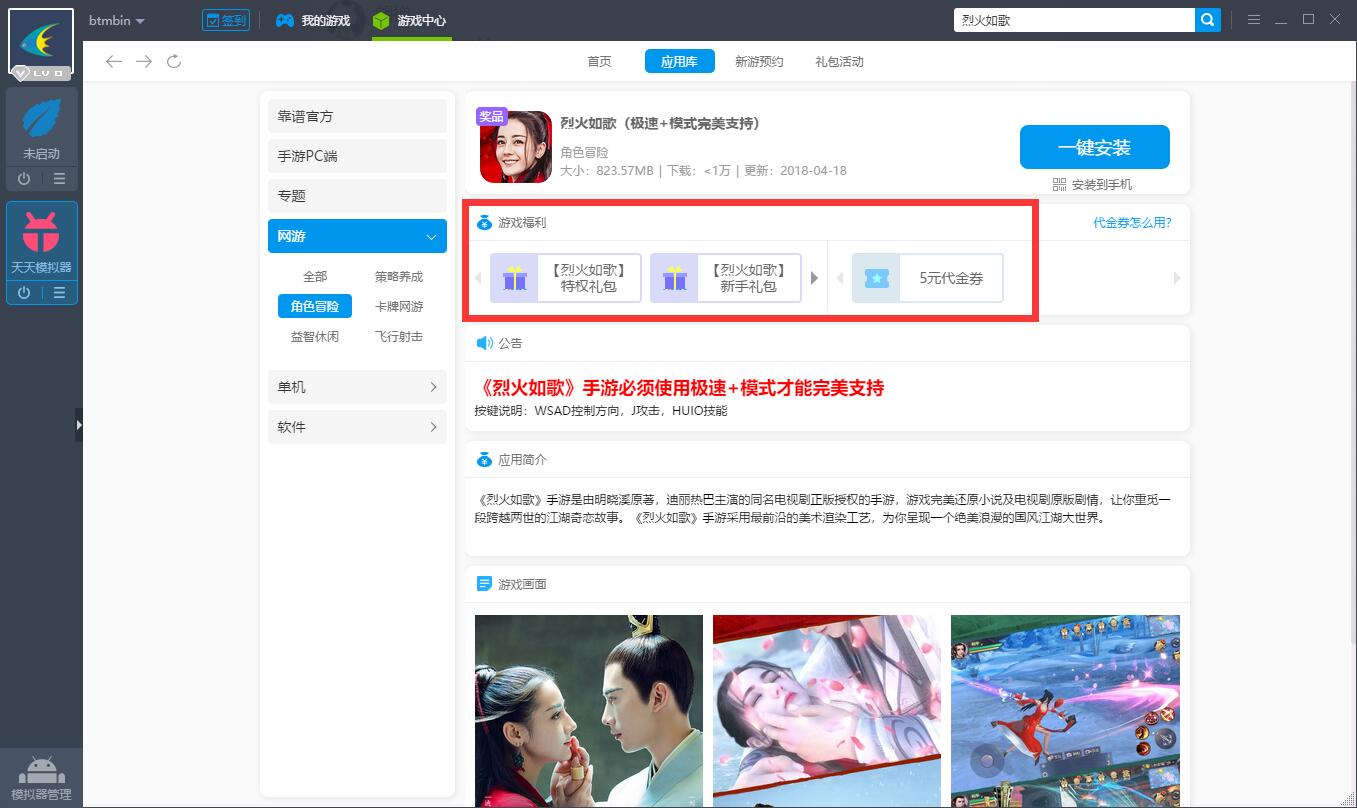This screenshot has height=808, width=1357.
Task: Click the 公告 speaker icon
Action: pos(484,343)
